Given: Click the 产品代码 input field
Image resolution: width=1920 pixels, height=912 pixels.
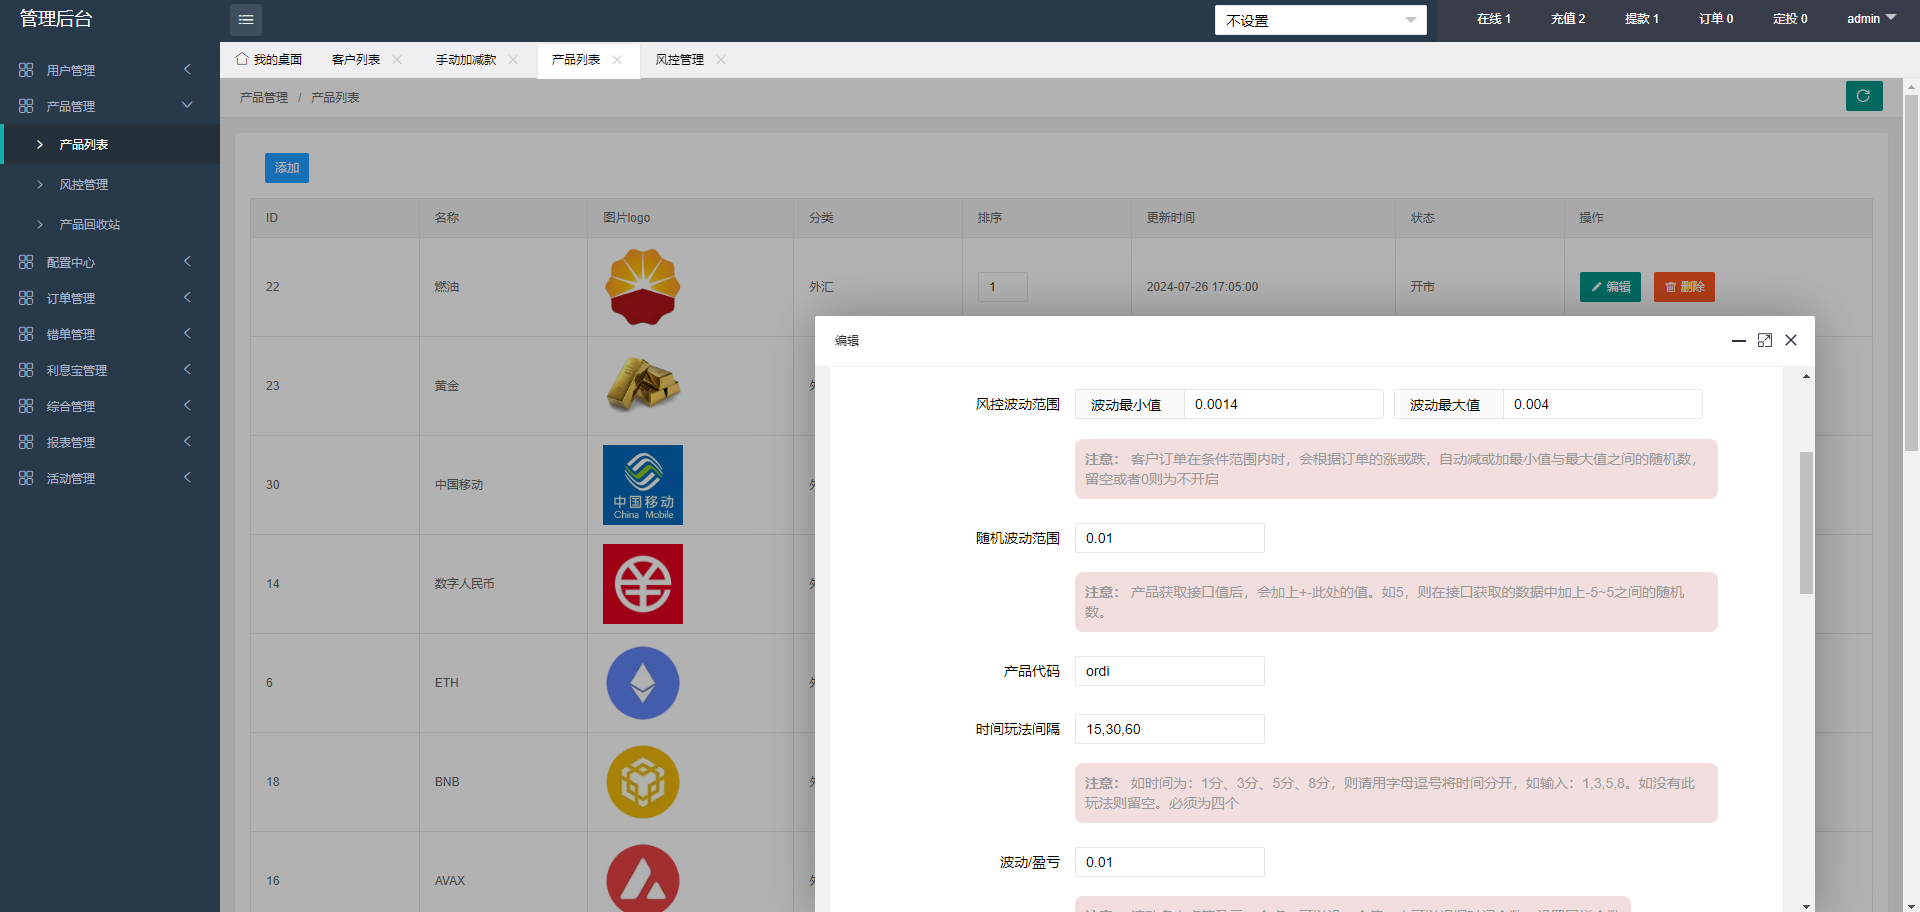Looking at the screenshot, I should click(x=1169, y=671).
